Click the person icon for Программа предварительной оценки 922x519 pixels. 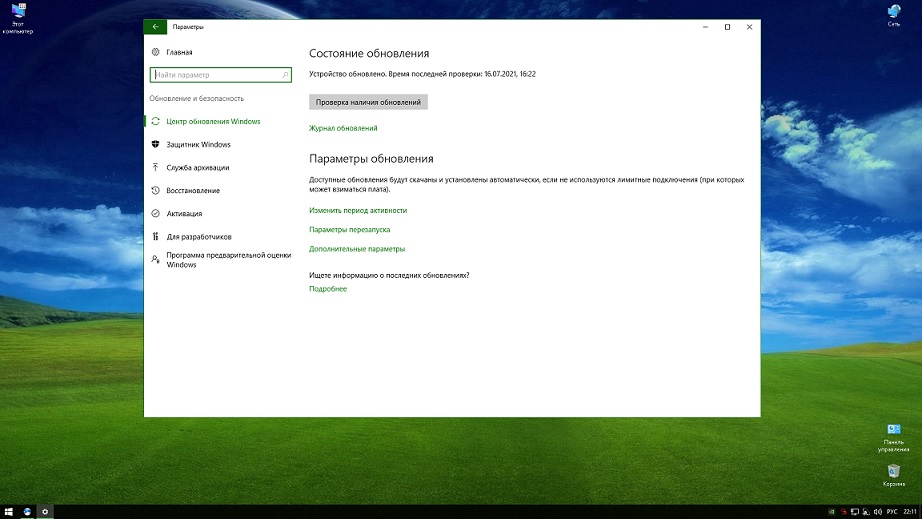pyautogui.click(x=155, y=259)
